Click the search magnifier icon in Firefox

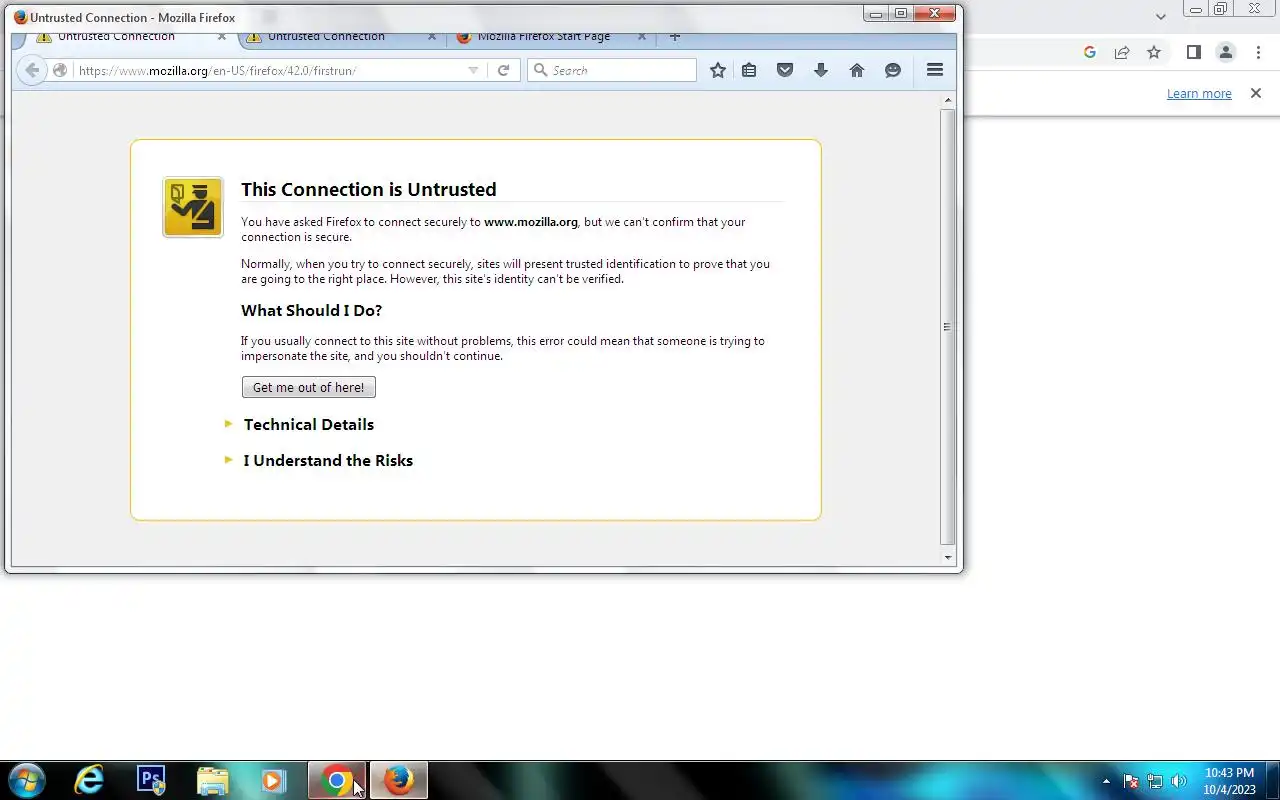click(540, 70)
